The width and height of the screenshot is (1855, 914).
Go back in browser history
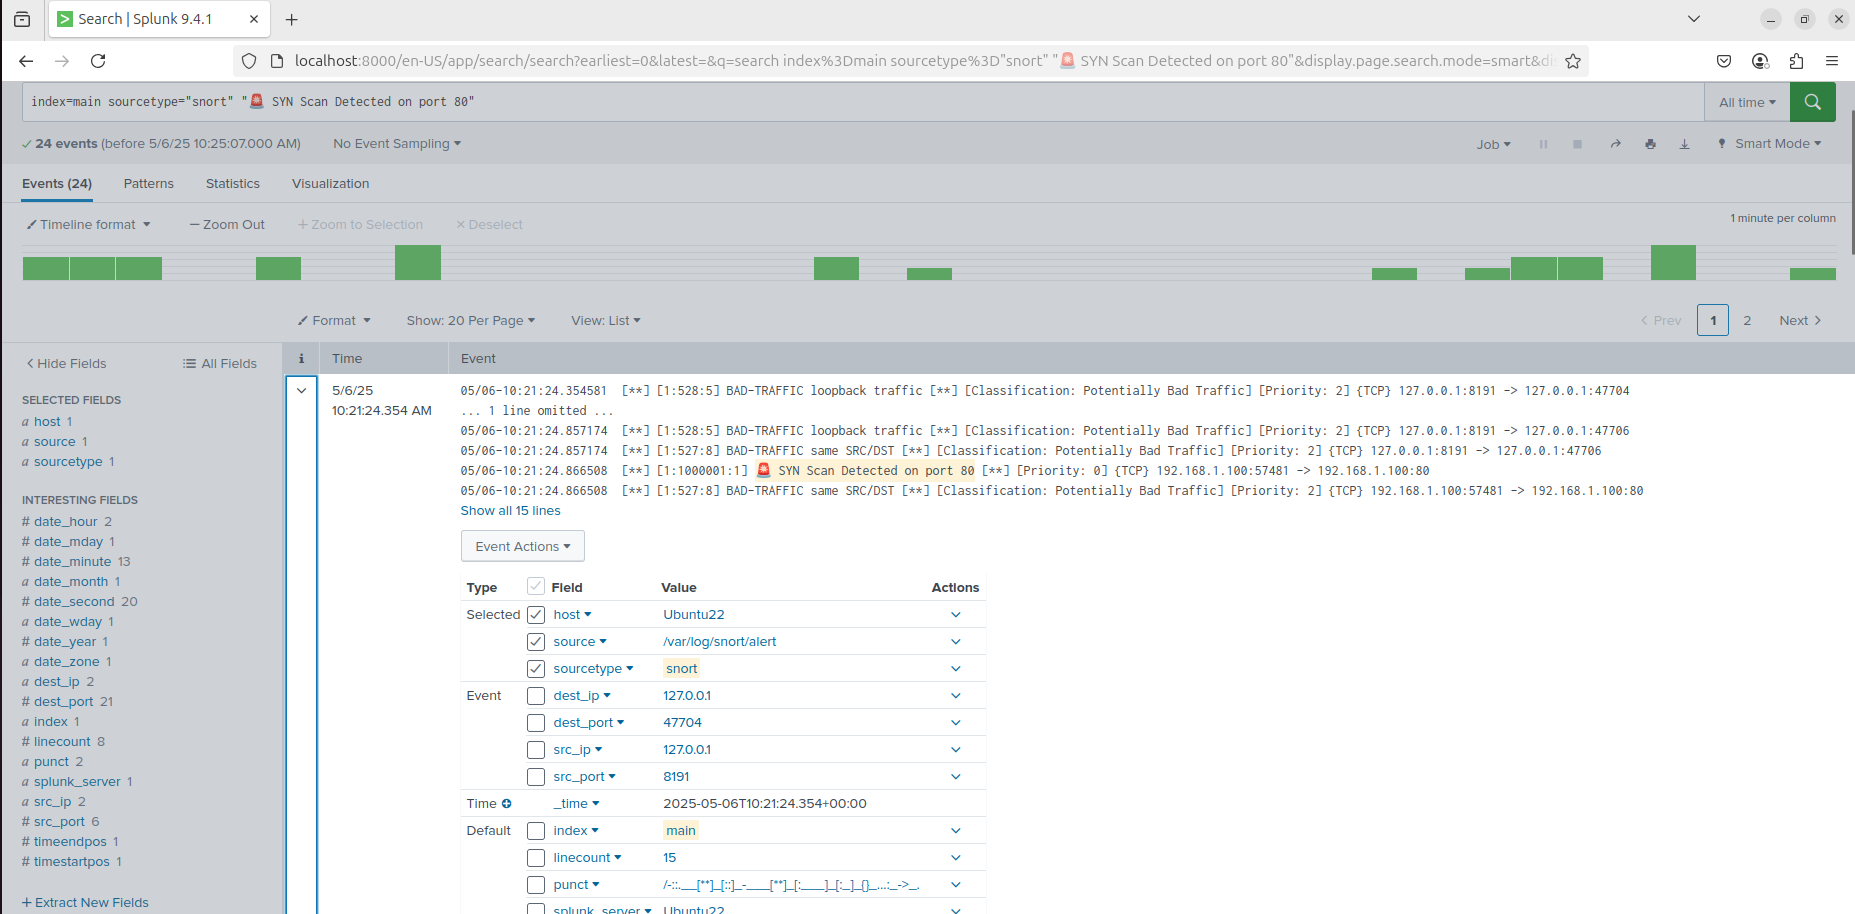(26, 61)
